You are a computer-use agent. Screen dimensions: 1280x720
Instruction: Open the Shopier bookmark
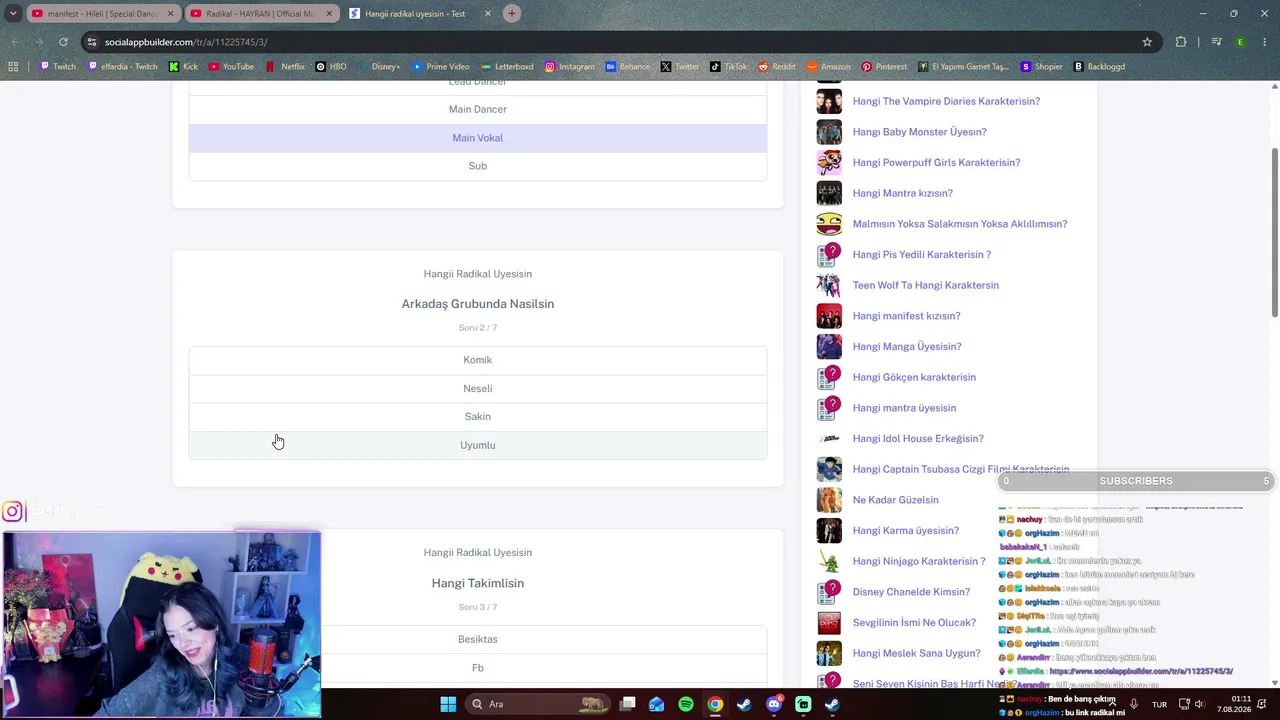[x=1042, y=67]
